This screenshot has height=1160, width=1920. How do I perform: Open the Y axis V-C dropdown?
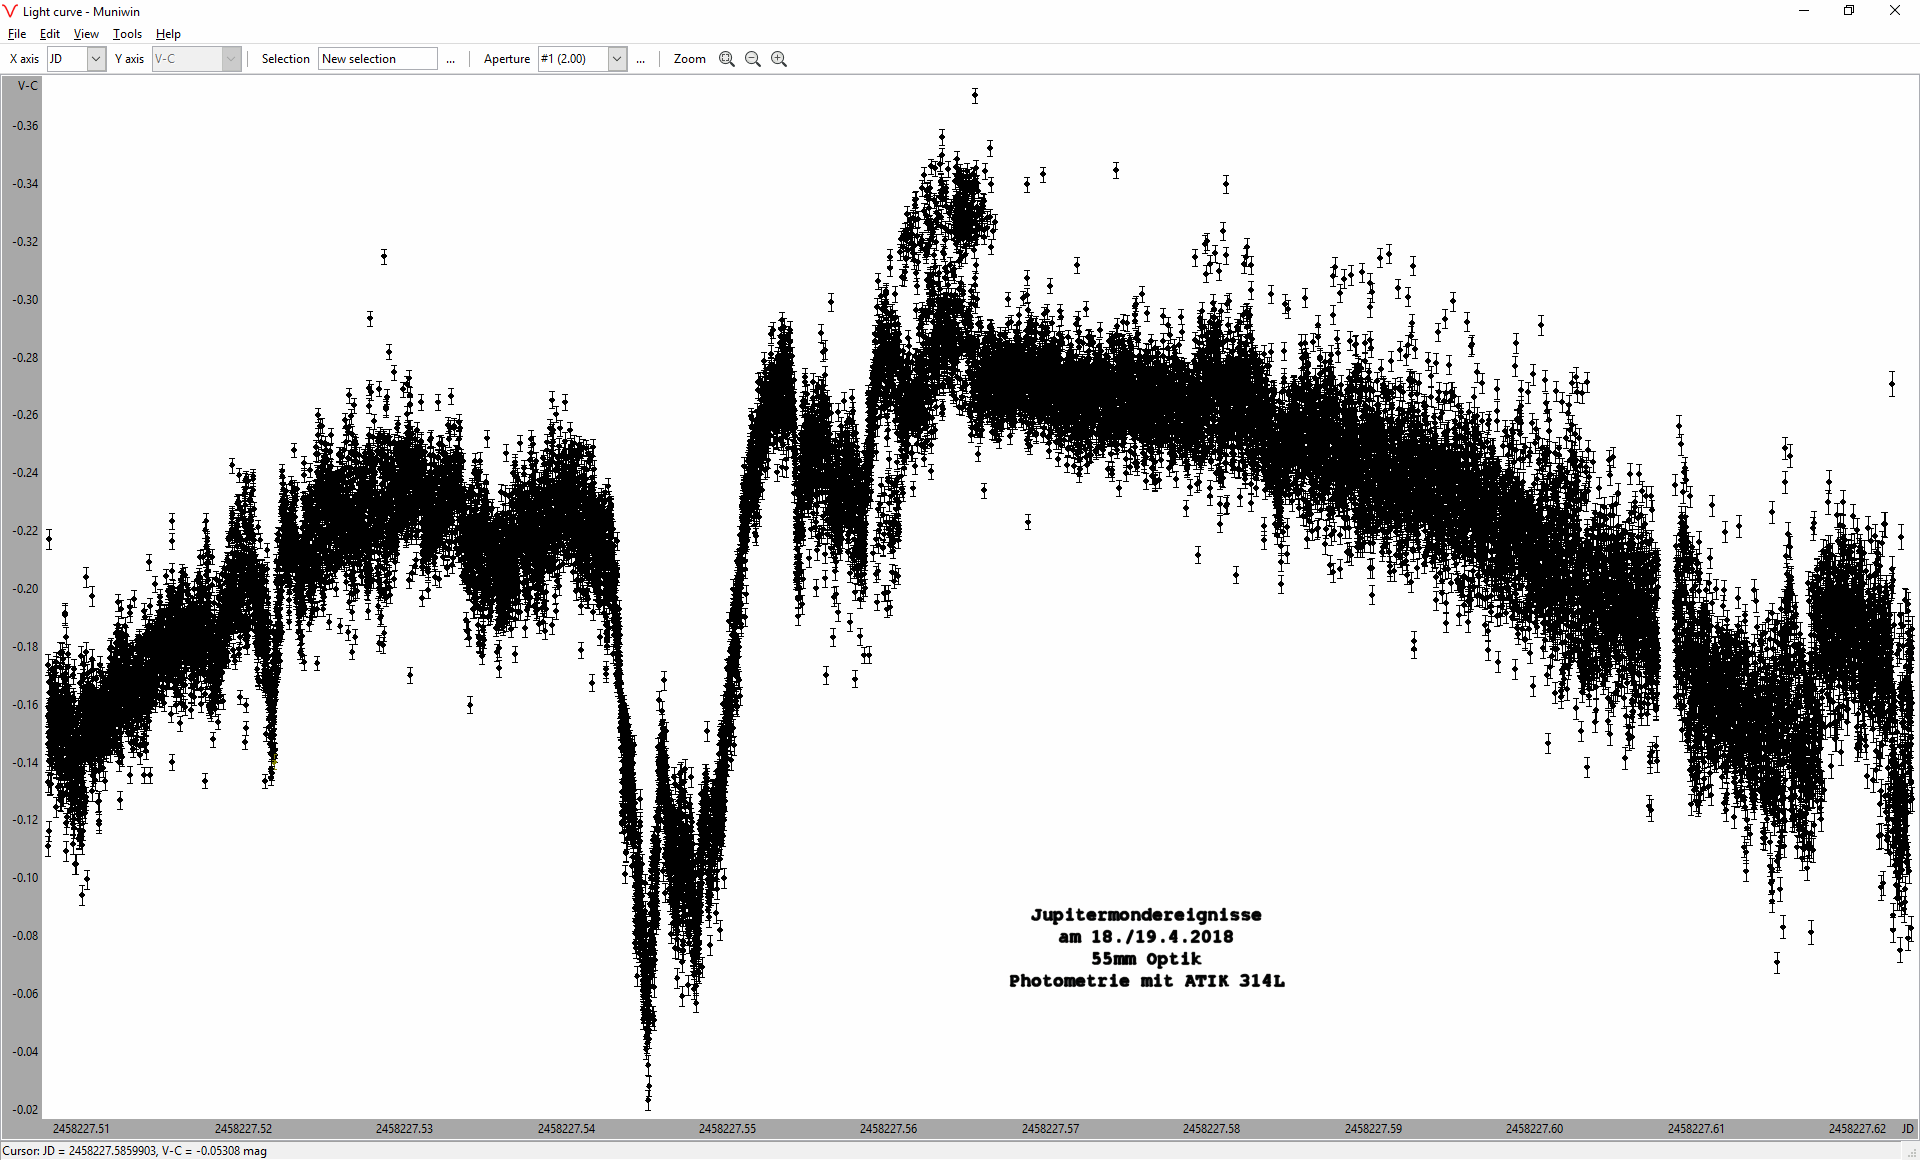[231, 59]
